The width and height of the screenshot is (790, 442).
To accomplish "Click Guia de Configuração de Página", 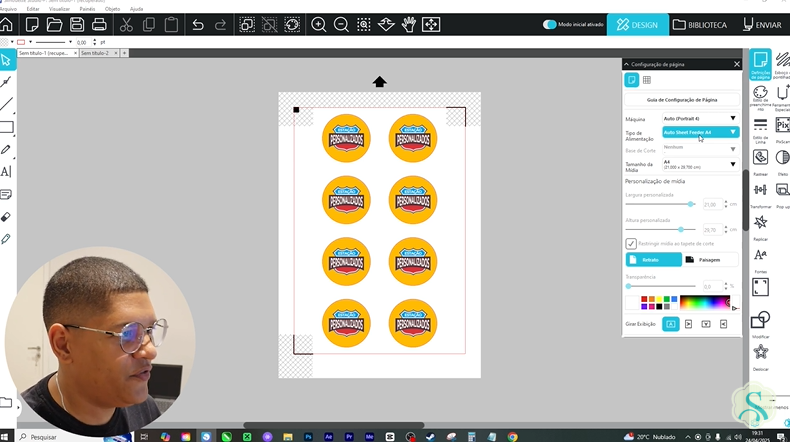I will tap(682, 100).
